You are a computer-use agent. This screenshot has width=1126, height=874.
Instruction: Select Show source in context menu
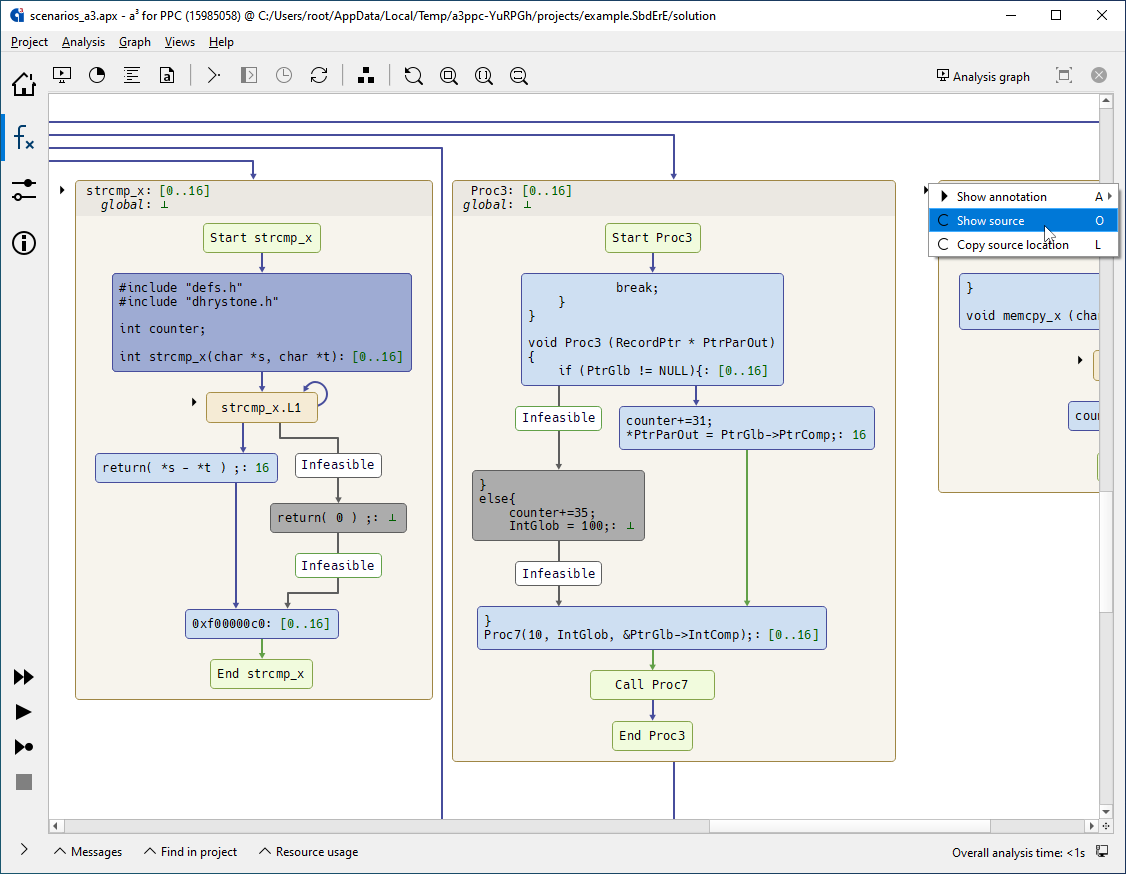1023,220
